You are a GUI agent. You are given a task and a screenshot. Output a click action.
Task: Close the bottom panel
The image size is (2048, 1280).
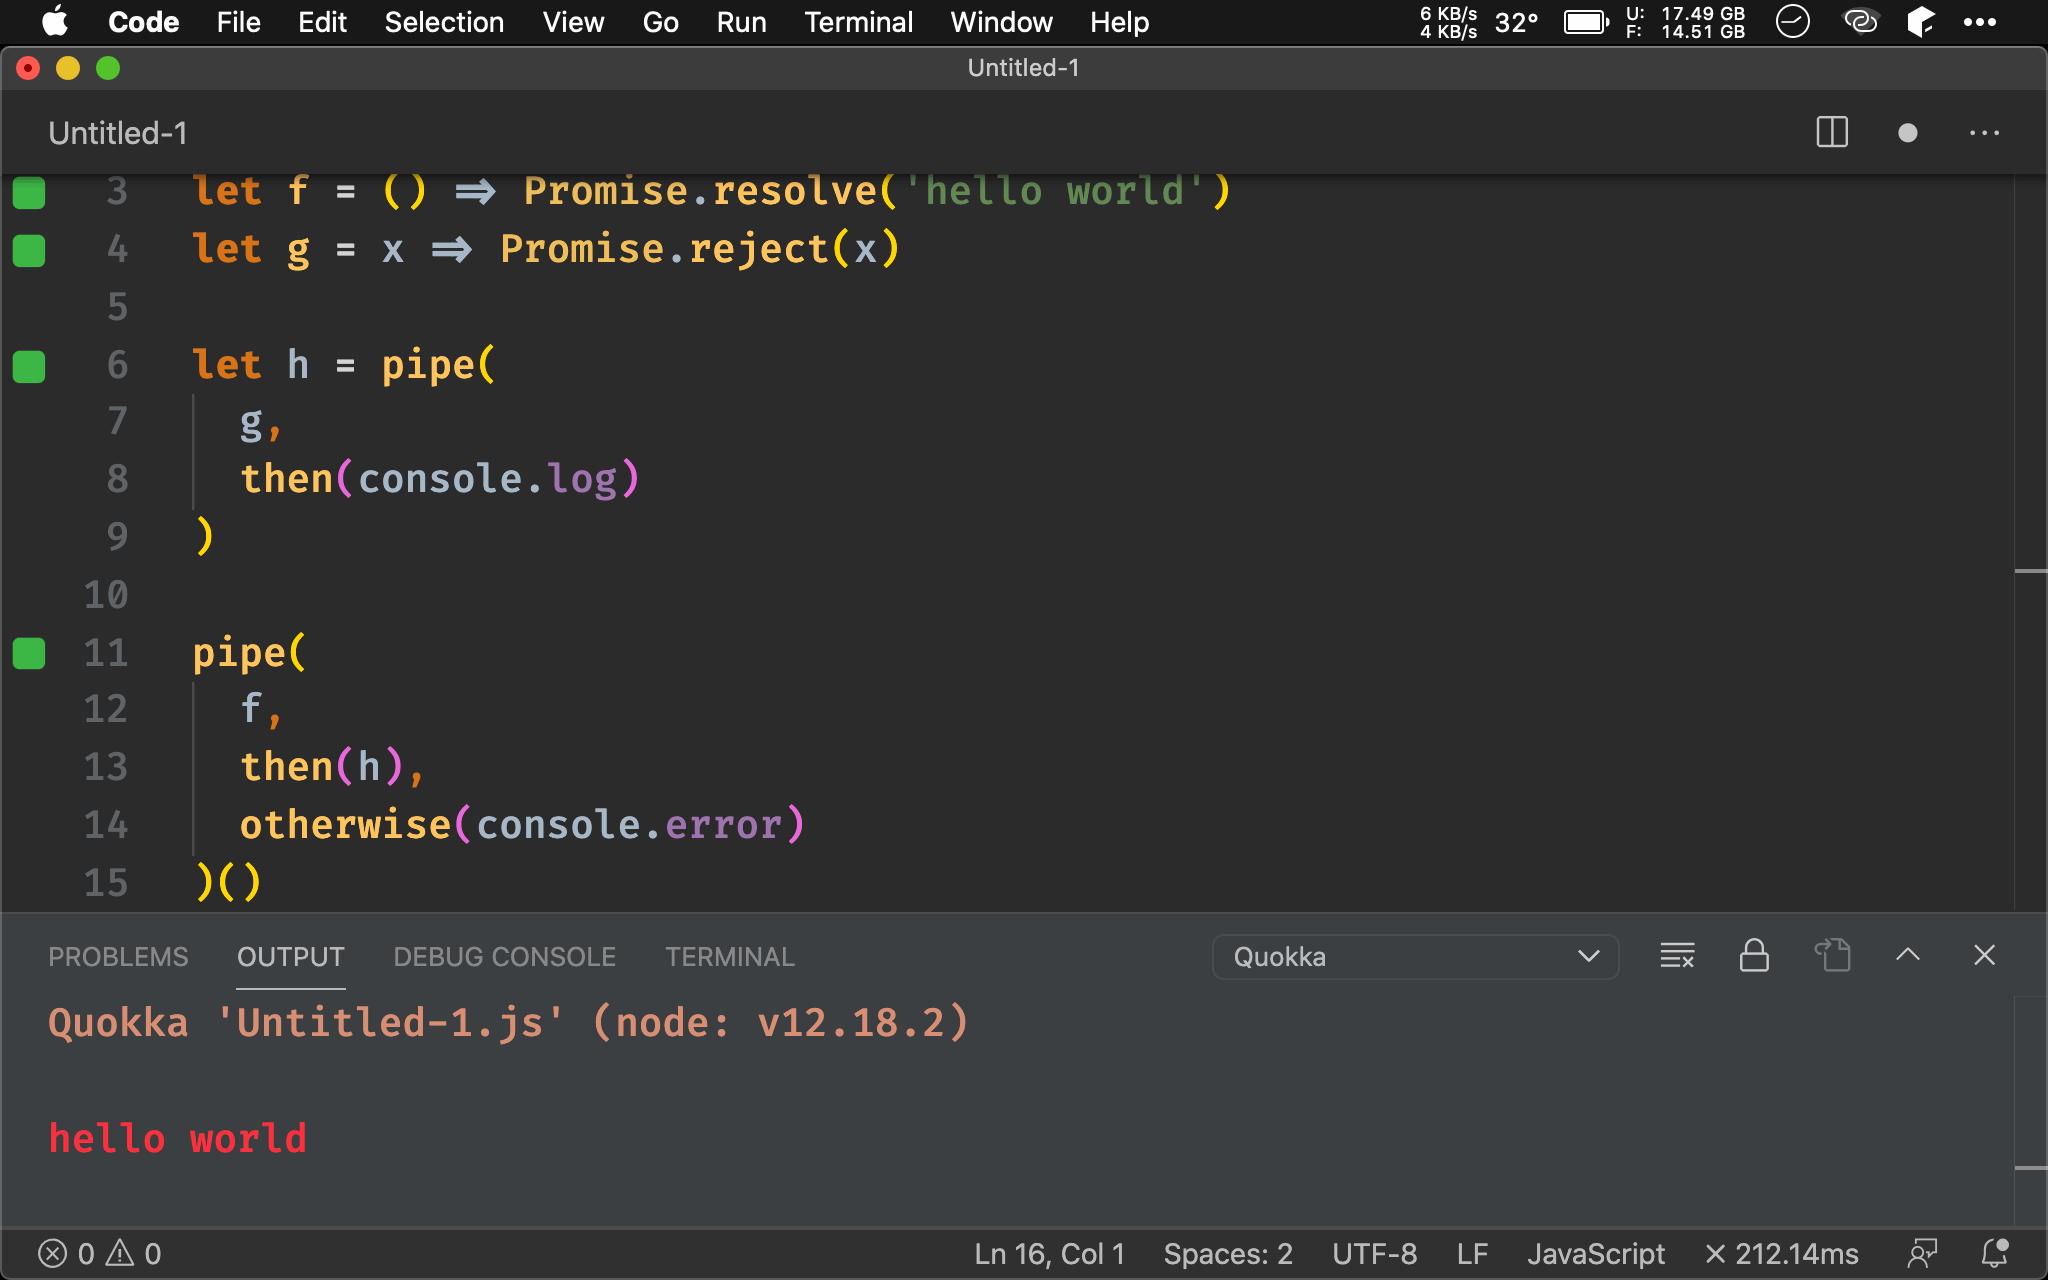1984,955
